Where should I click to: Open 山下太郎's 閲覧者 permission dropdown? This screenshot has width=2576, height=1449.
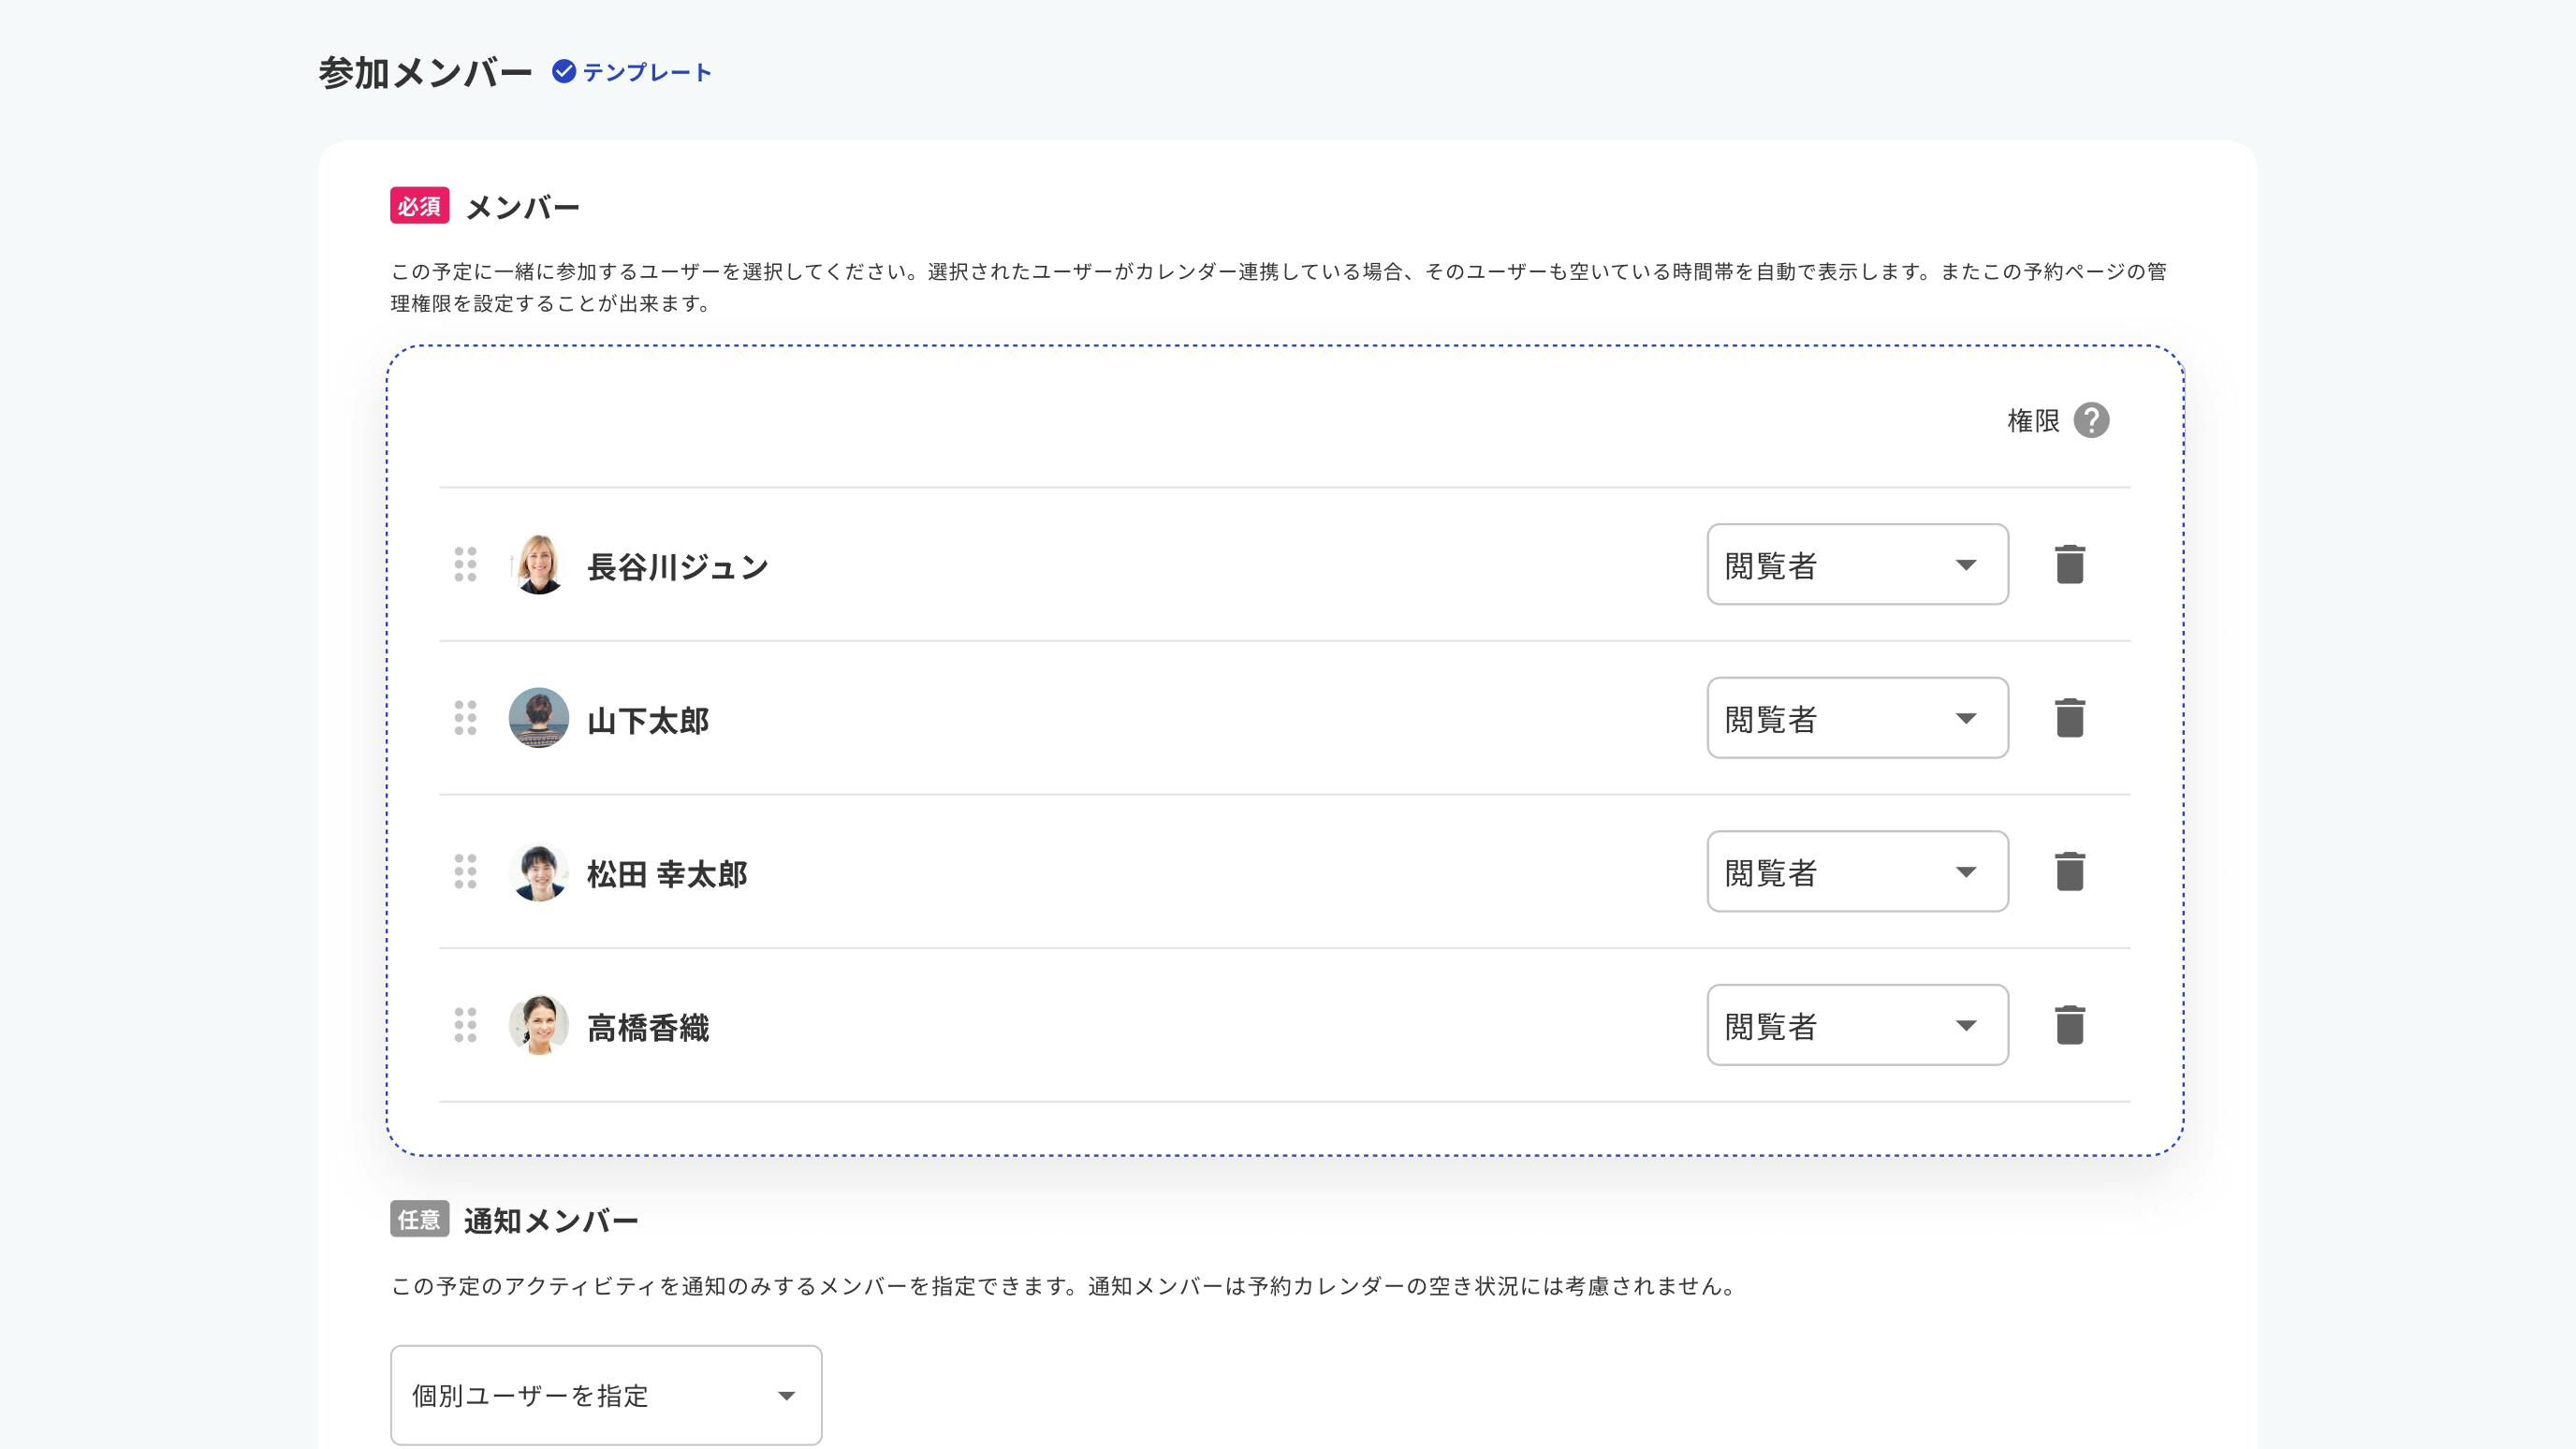point(1857,718)
